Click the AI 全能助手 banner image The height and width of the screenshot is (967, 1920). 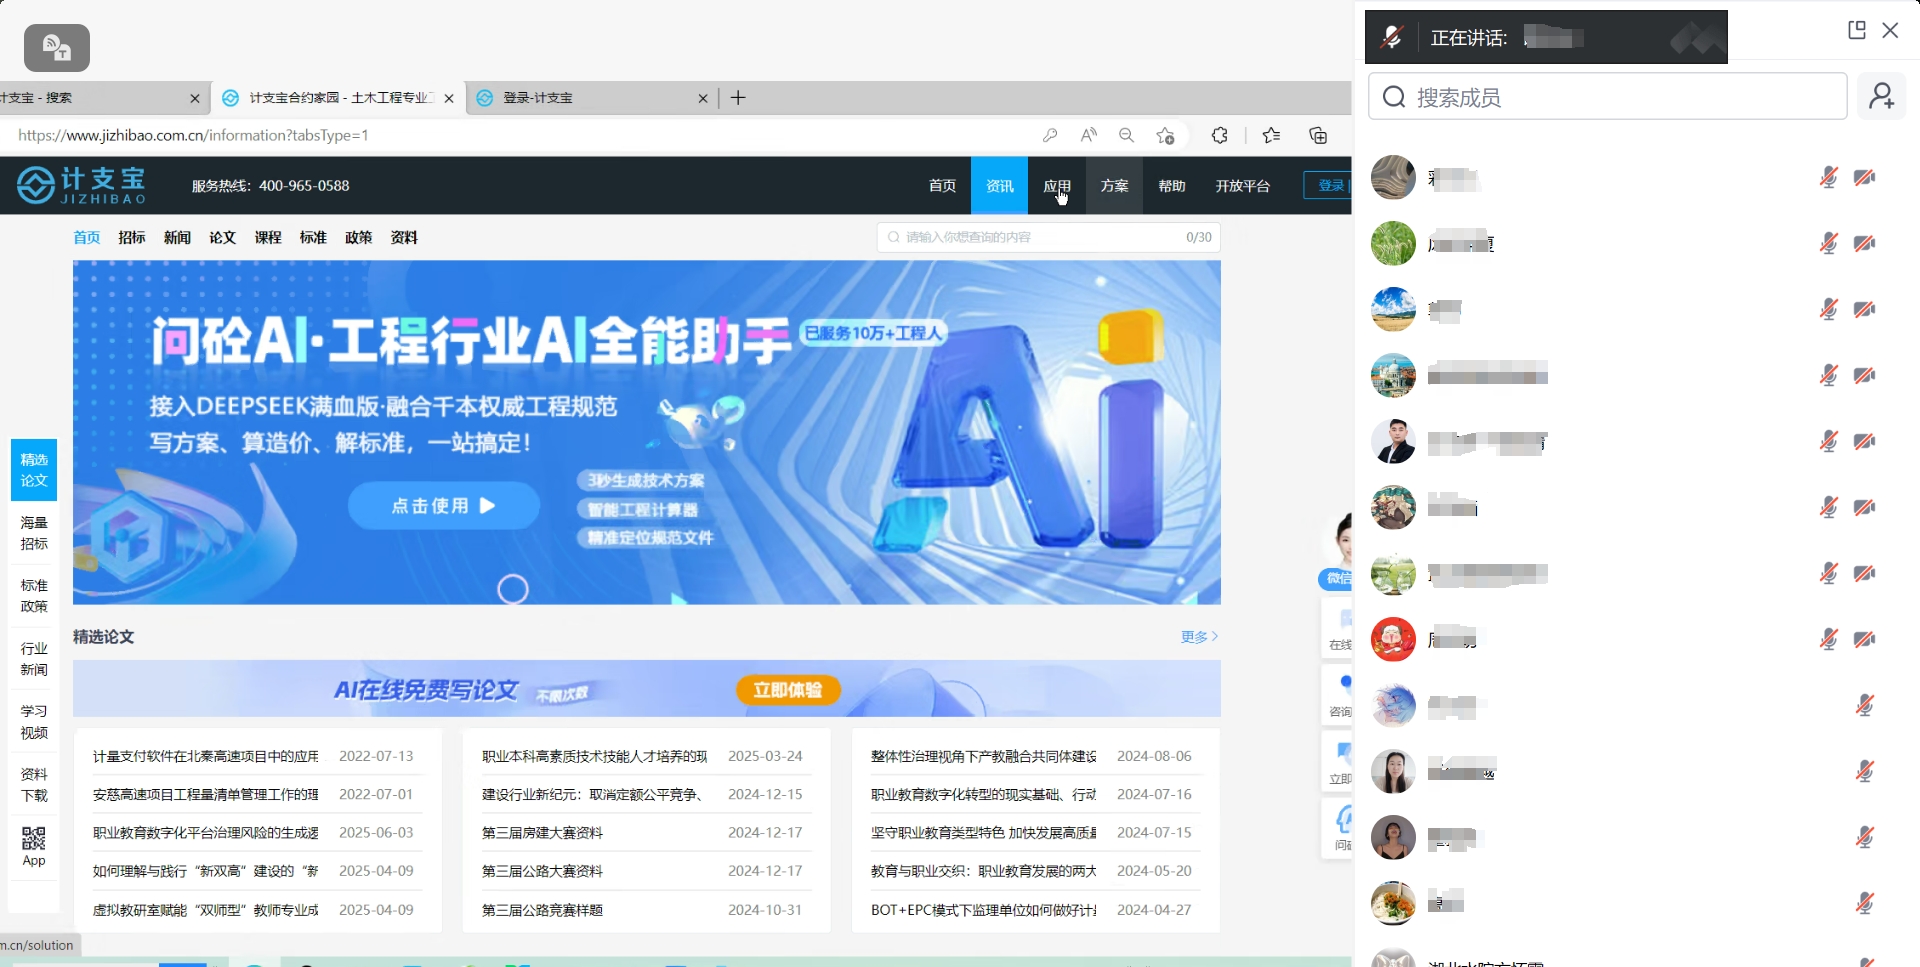[x=646, y=432]
